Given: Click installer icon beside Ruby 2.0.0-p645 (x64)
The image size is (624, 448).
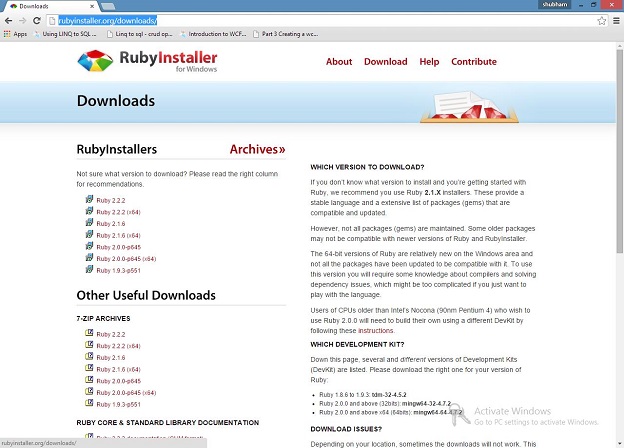Looking at the screenshot, I should click(89, 257).
